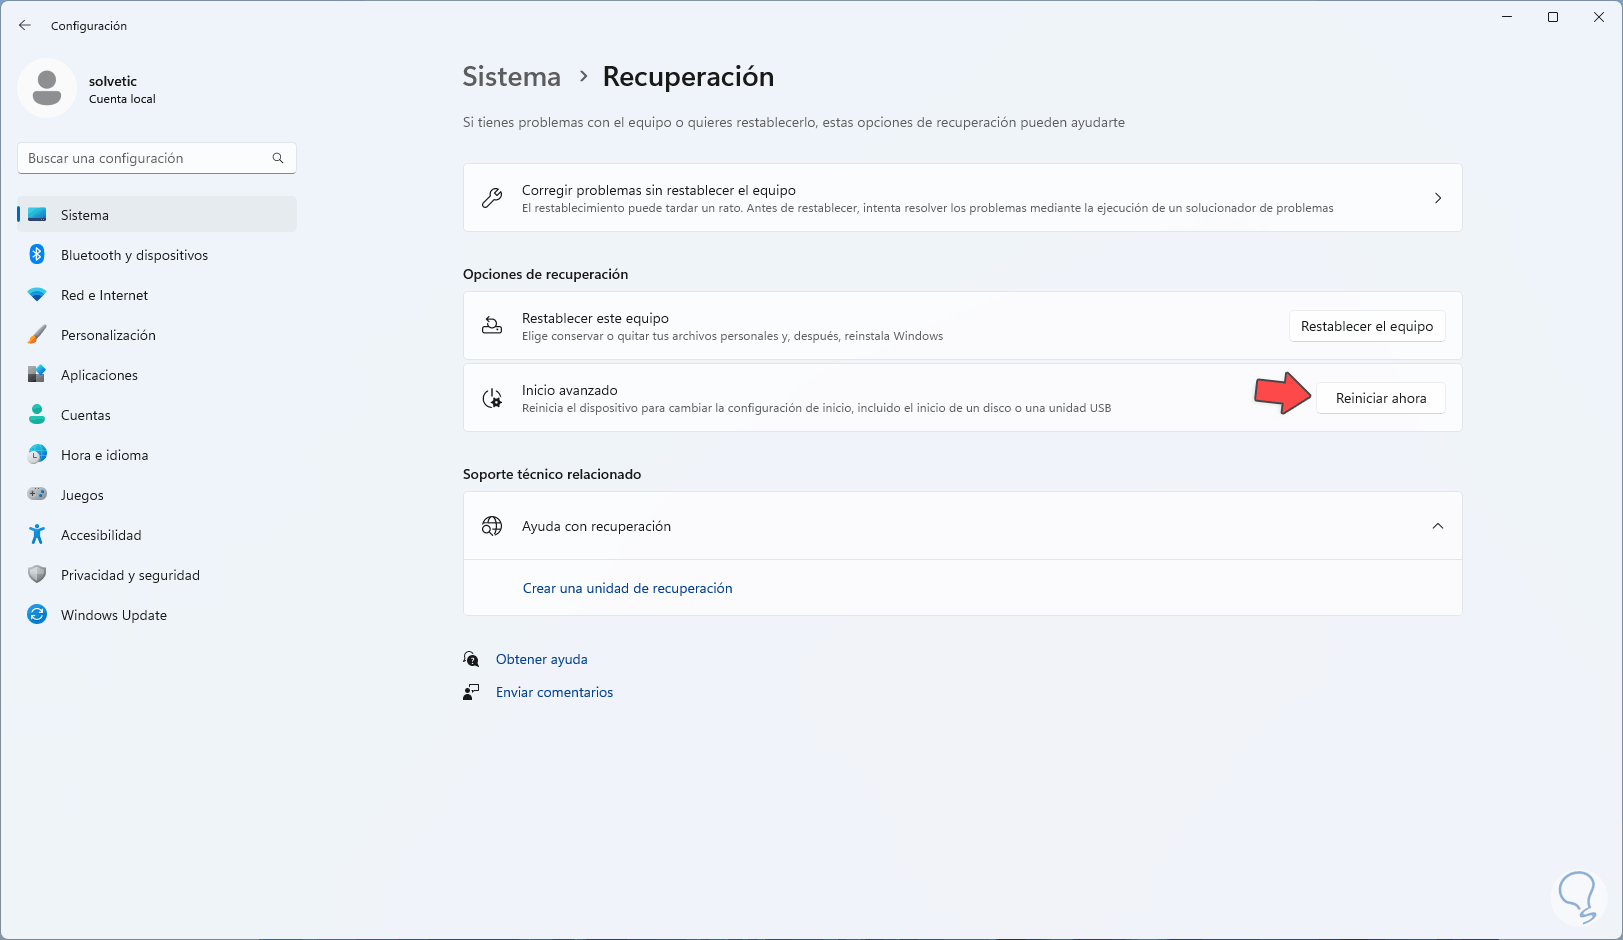Click the Windows Update sync icon

coord(37,615)
